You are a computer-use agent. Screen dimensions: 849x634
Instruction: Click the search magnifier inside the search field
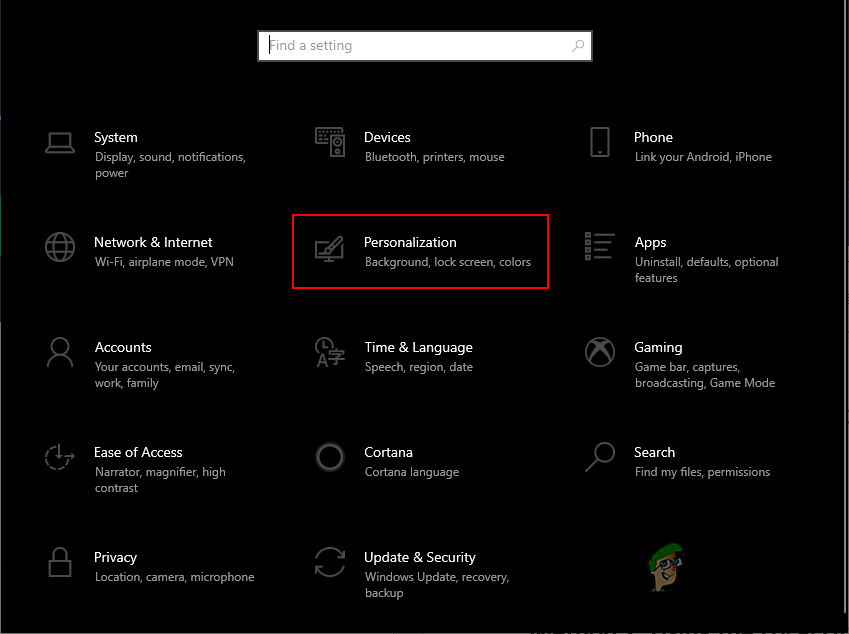[578, 45]
